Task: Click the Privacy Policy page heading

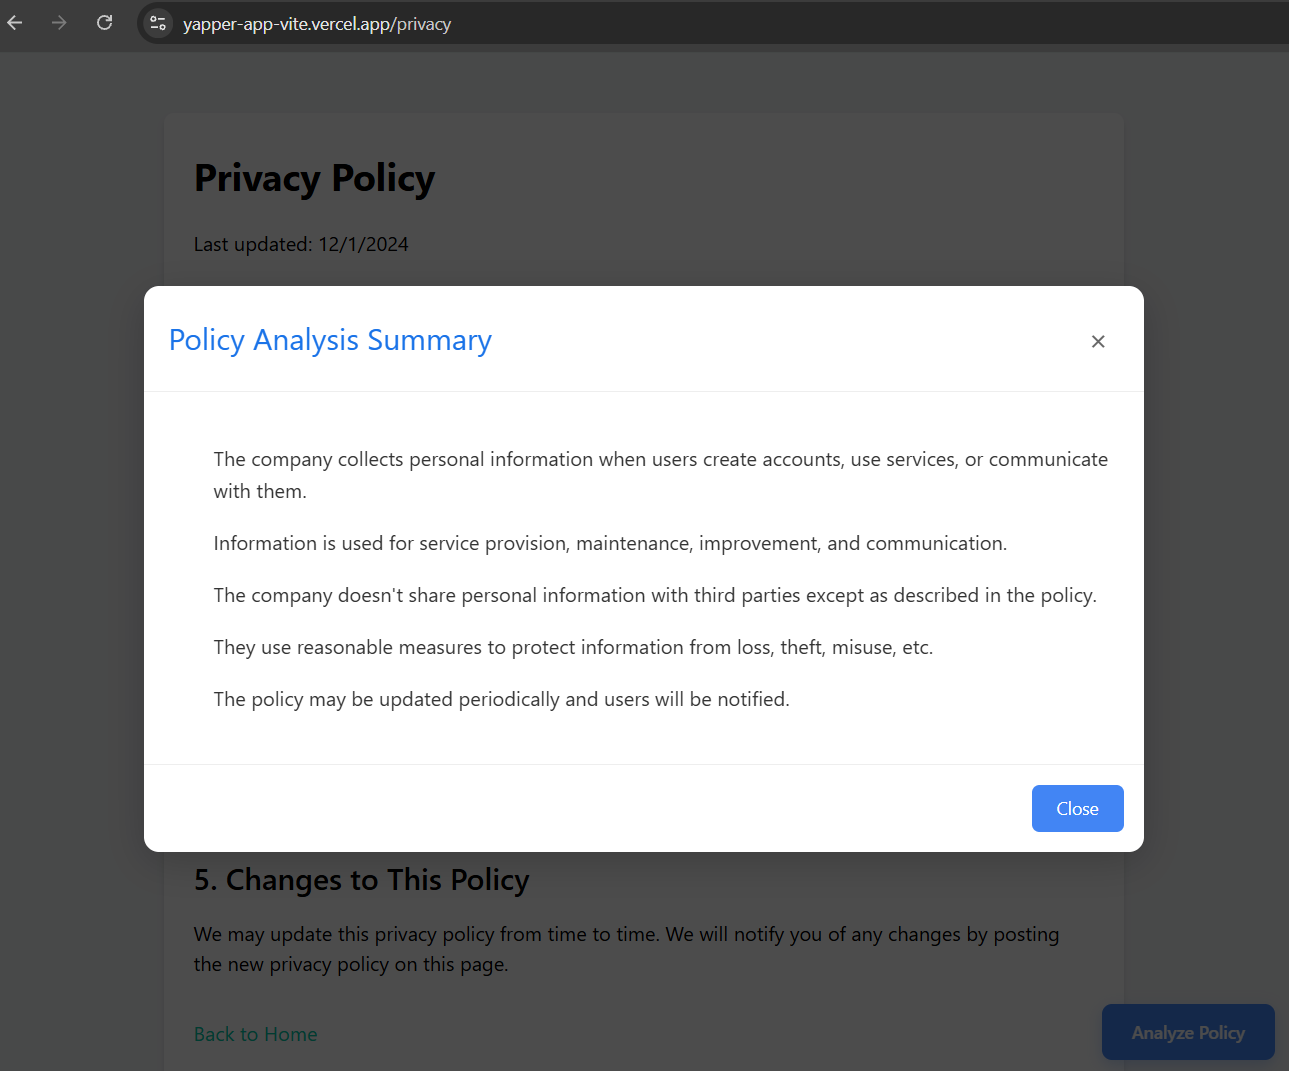Action: pyautogui.click(x=314, y=178)
